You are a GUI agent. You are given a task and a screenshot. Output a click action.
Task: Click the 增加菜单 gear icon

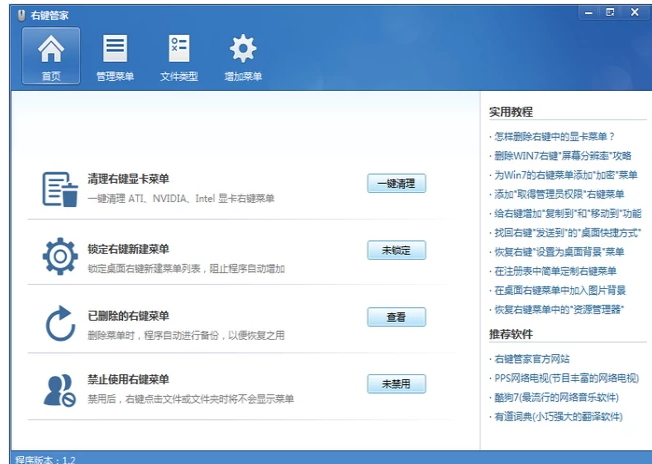pyautogui.click(x=243, y=56)
